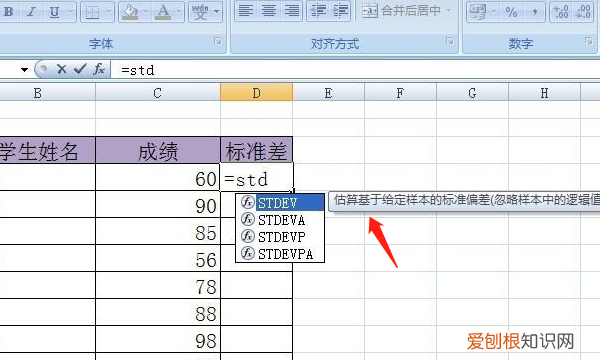Apply comma style
Viewport: 600px width, 360px height.
[535, 12]
